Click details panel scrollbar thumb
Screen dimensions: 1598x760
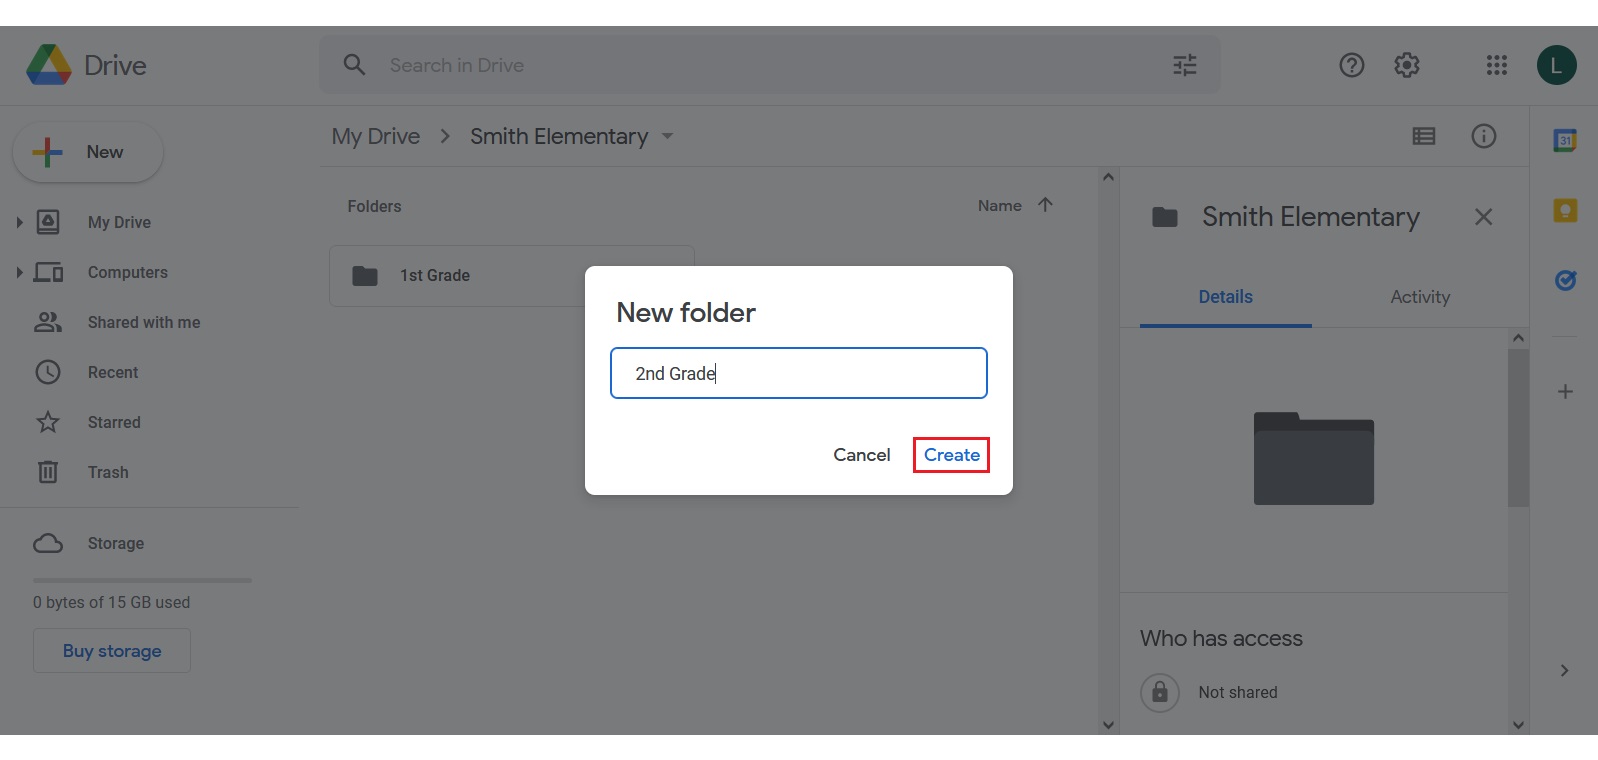[1518, 428]
